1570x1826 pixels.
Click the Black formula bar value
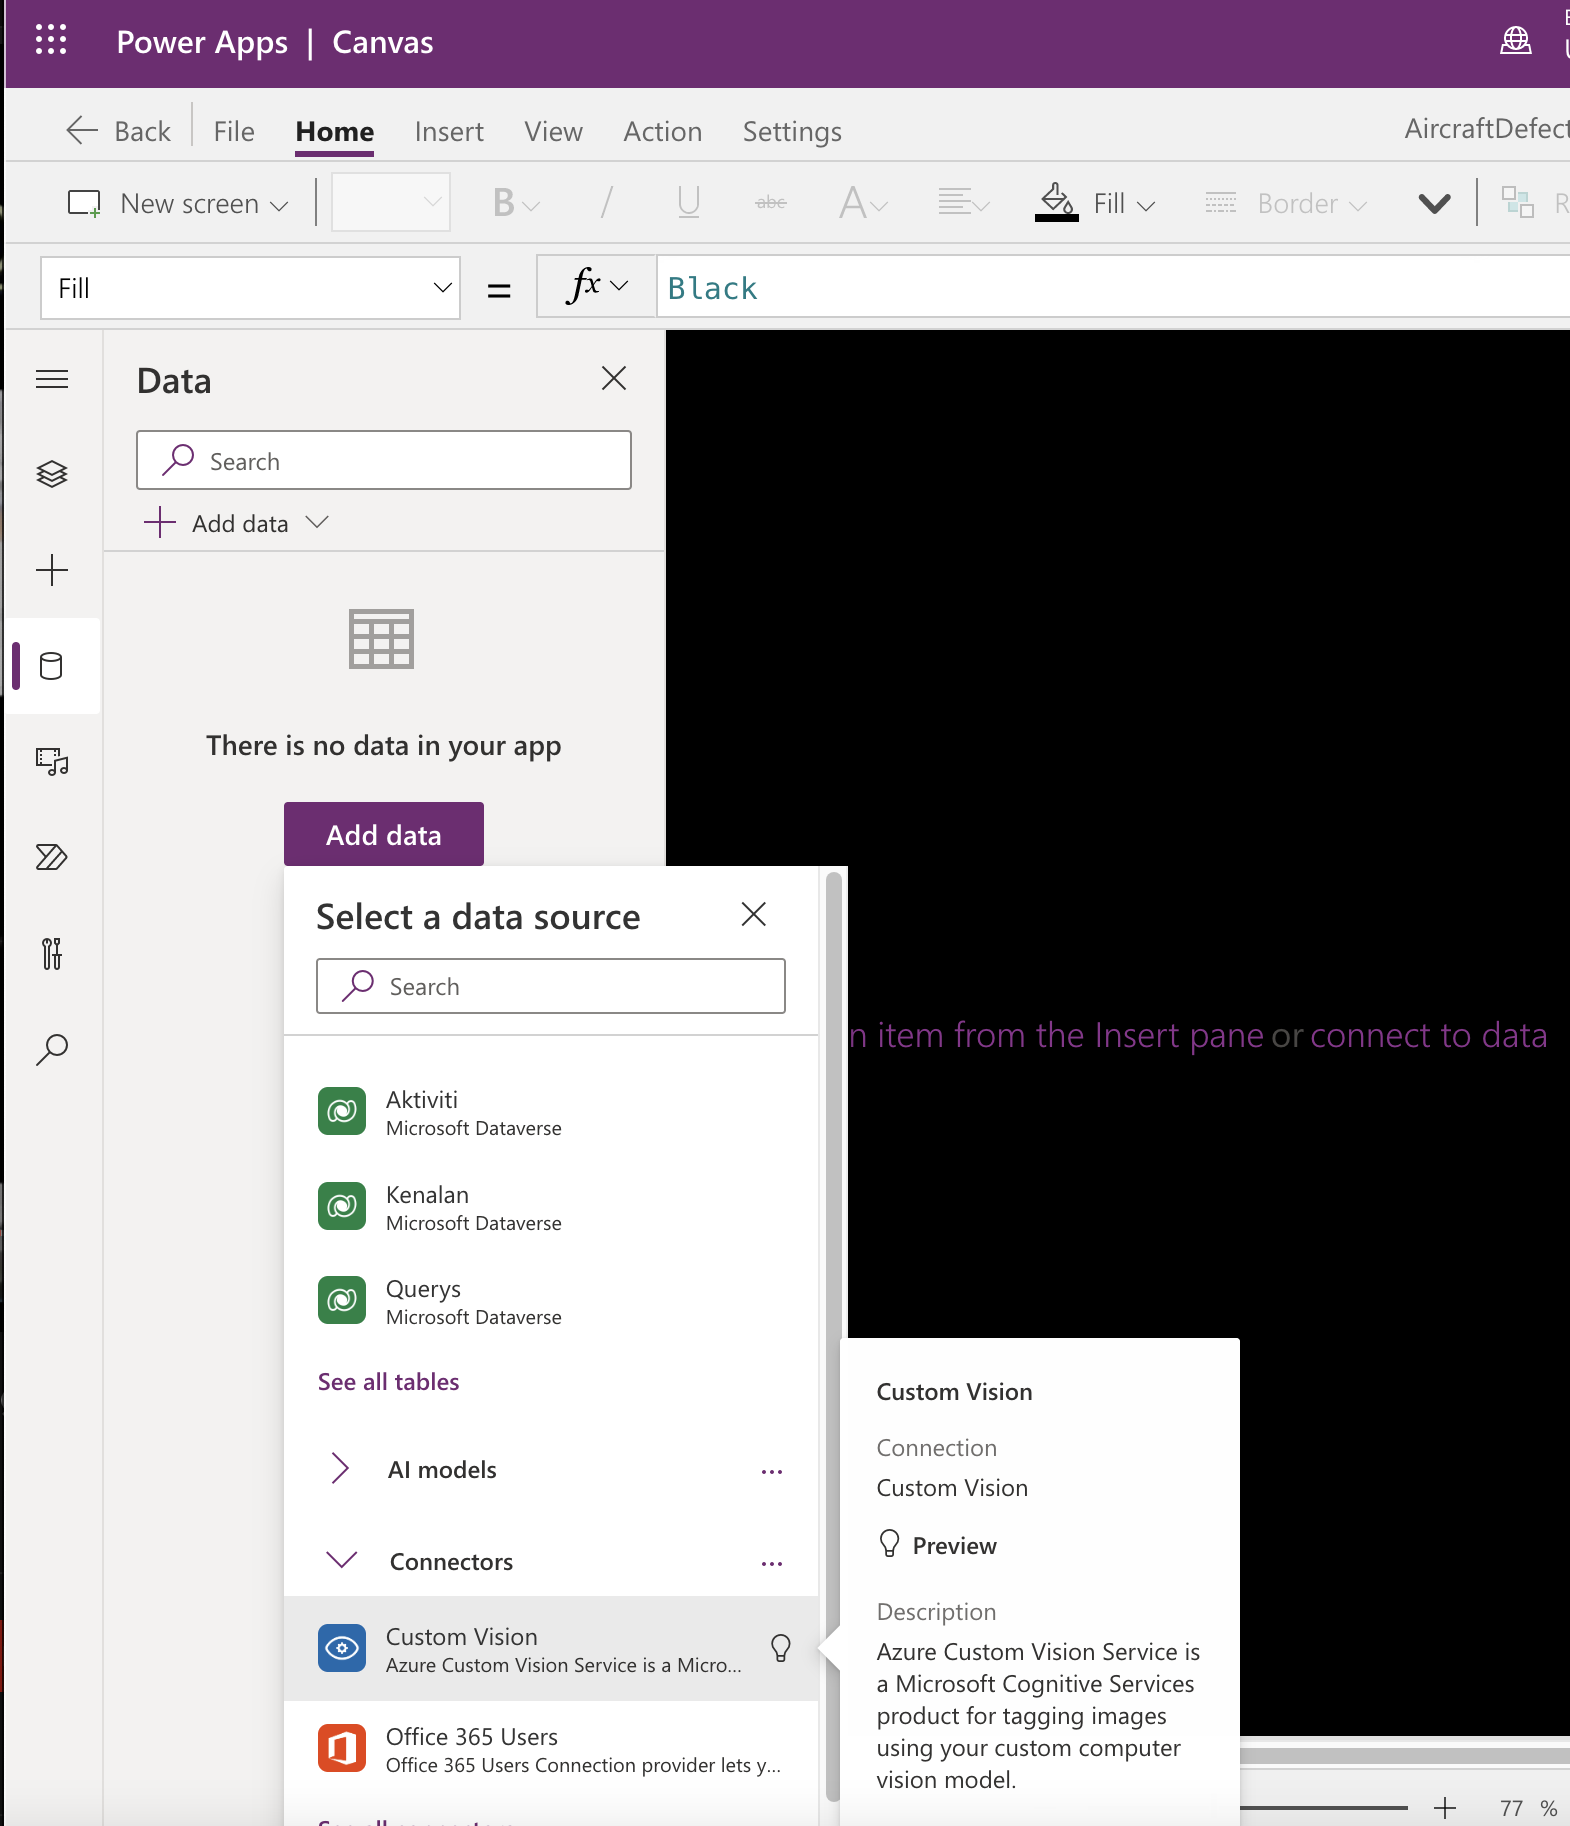click(712, 288)
